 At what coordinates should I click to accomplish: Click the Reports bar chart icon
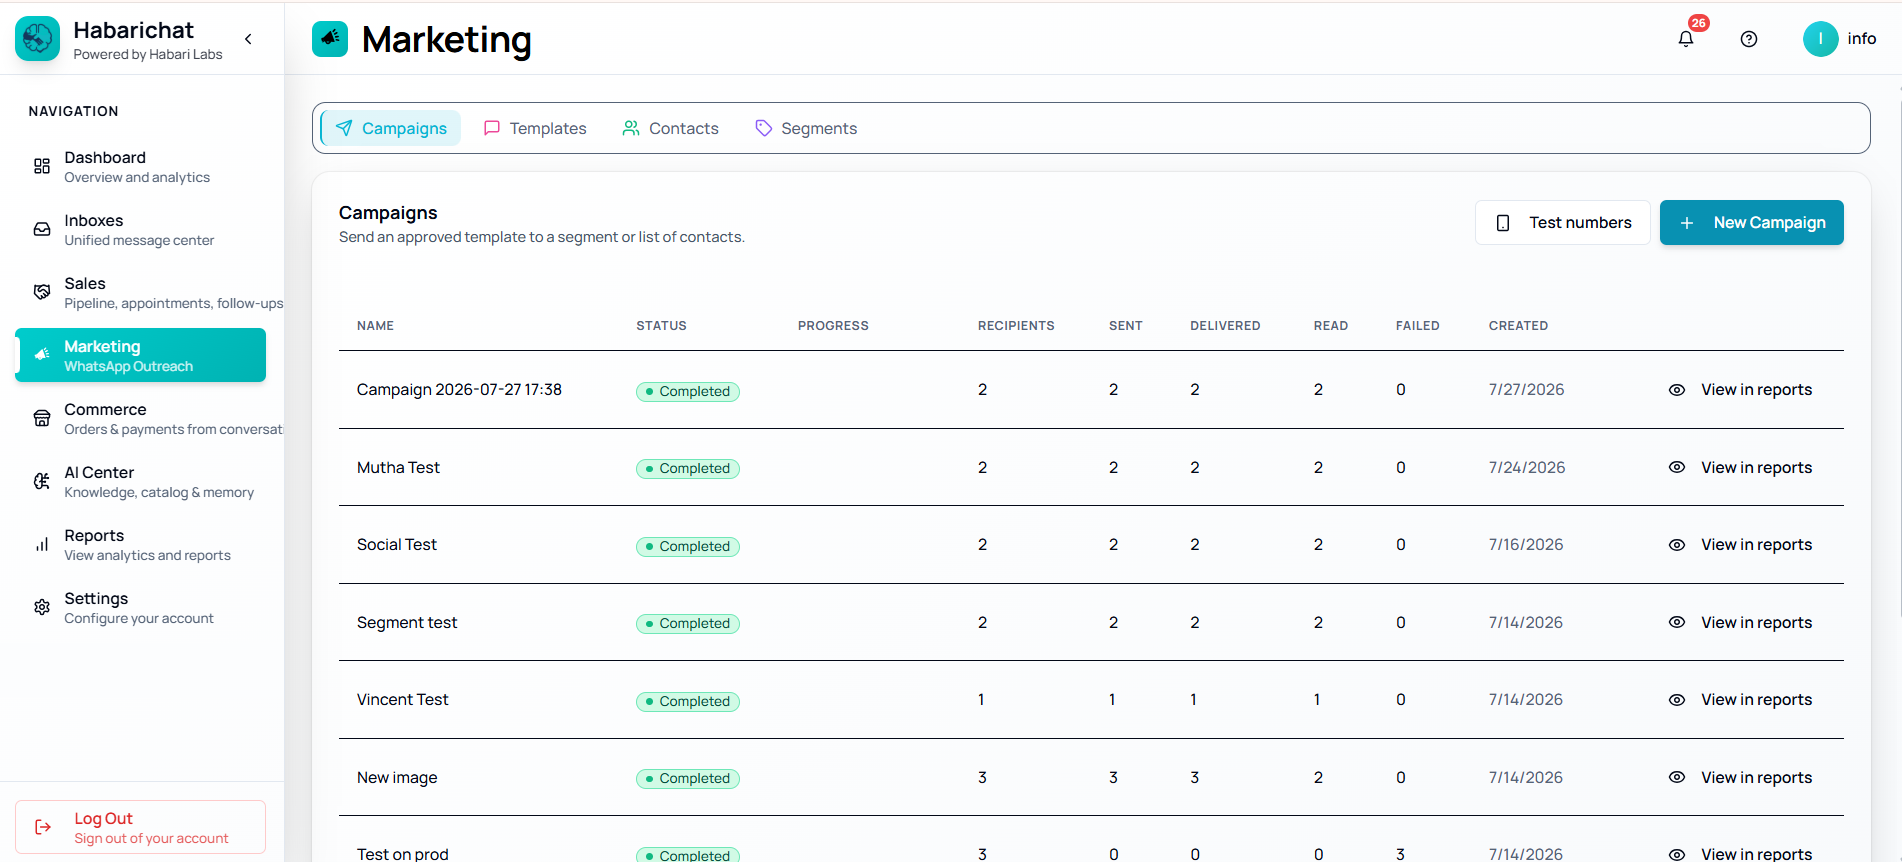[x=42, y=544]
